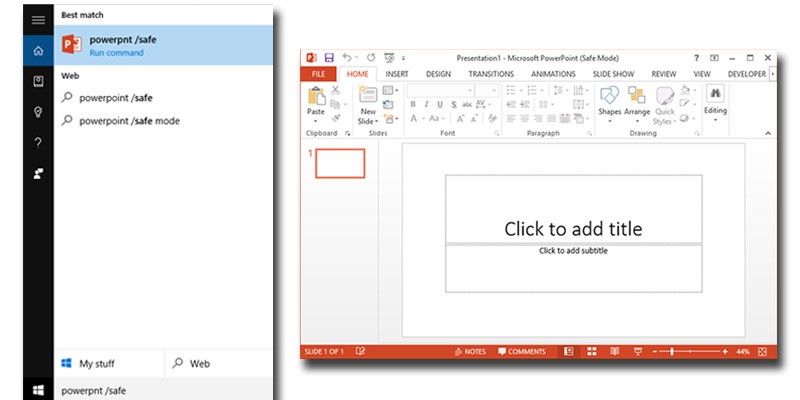Image resolution: width=800 pixels, height=400 pixels.
Task: Customize Quick Access Toolbar dropdown arrow
Action: pyautogui.click(x=404, y=58)
